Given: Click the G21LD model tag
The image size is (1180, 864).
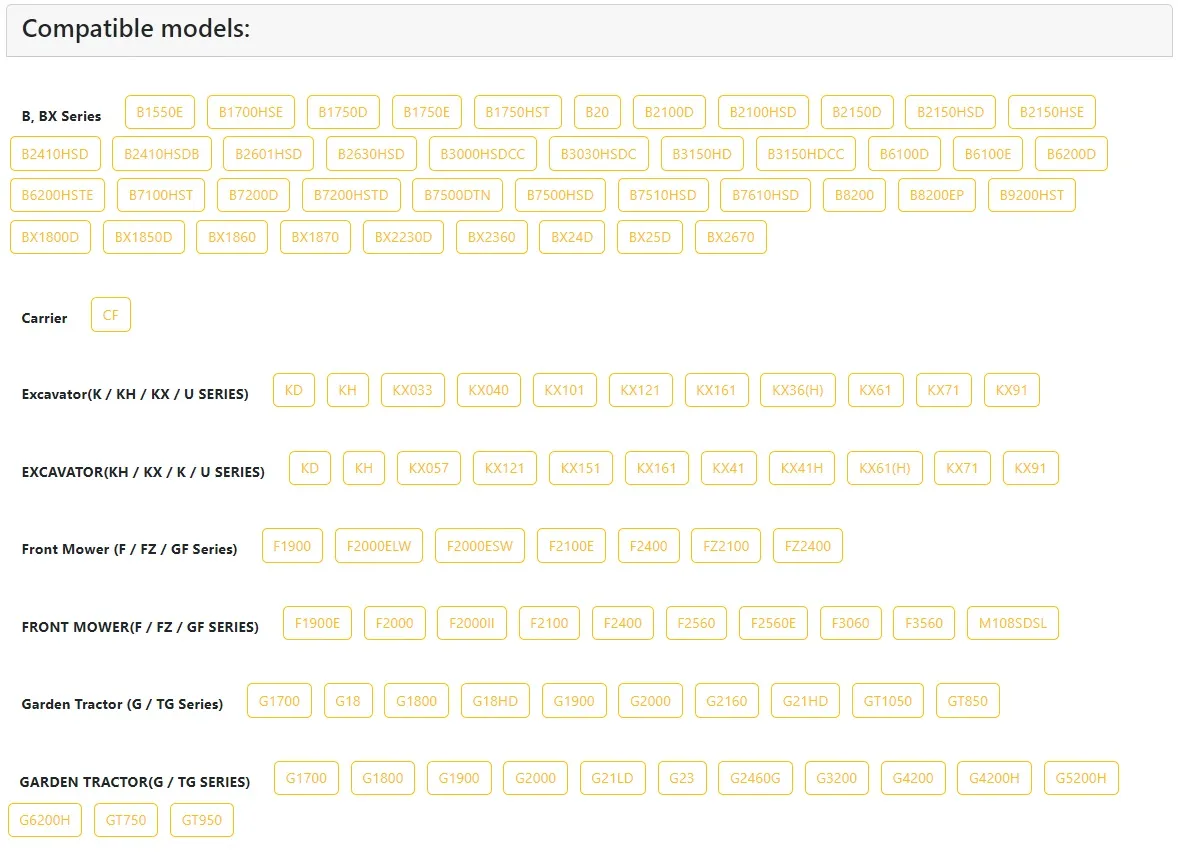Looking at the screenshot, I should click(x=612, y=778).
